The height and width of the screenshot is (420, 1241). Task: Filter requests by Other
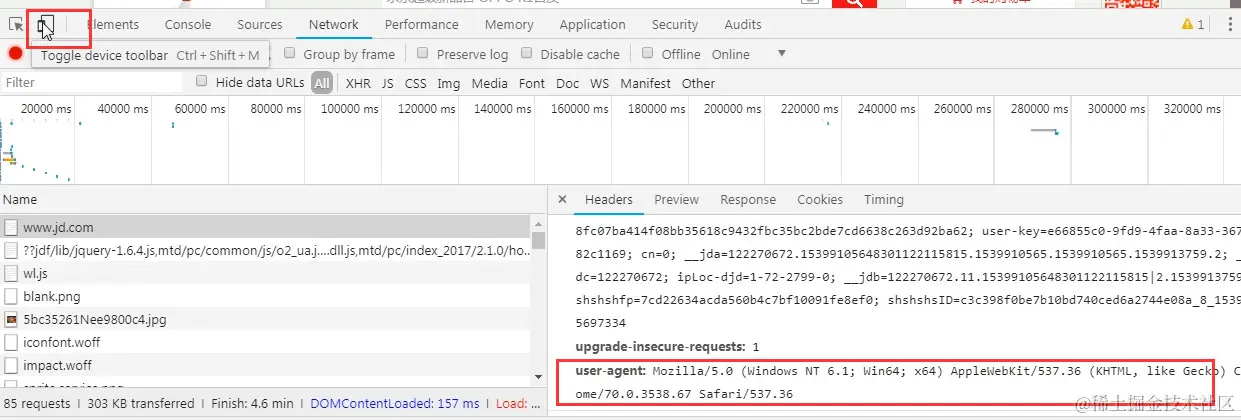[x=699, y=83]
